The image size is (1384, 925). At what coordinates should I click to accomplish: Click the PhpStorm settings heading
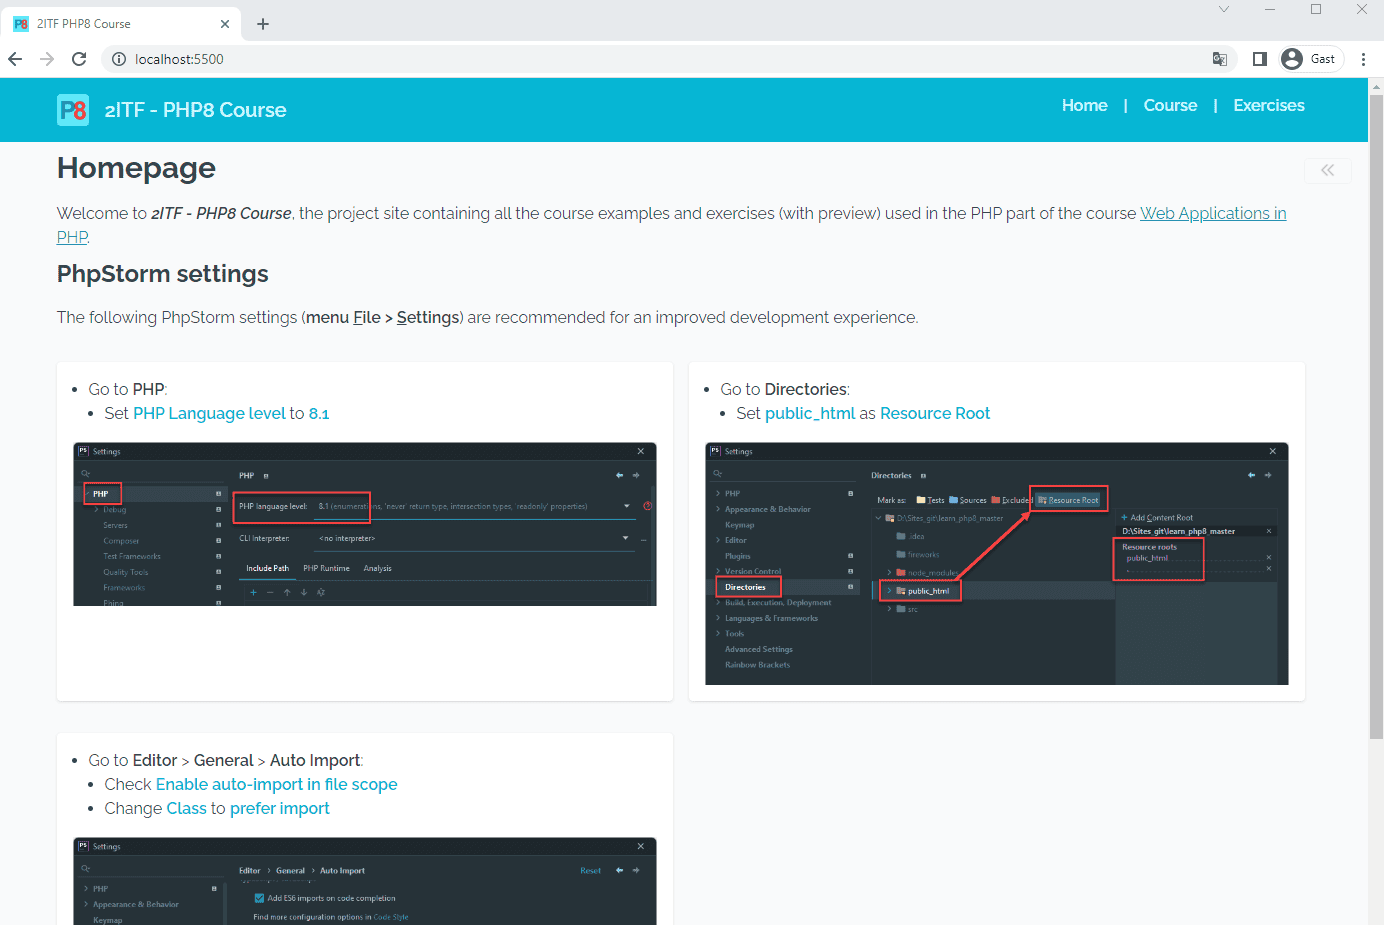[x=163, y=274]
